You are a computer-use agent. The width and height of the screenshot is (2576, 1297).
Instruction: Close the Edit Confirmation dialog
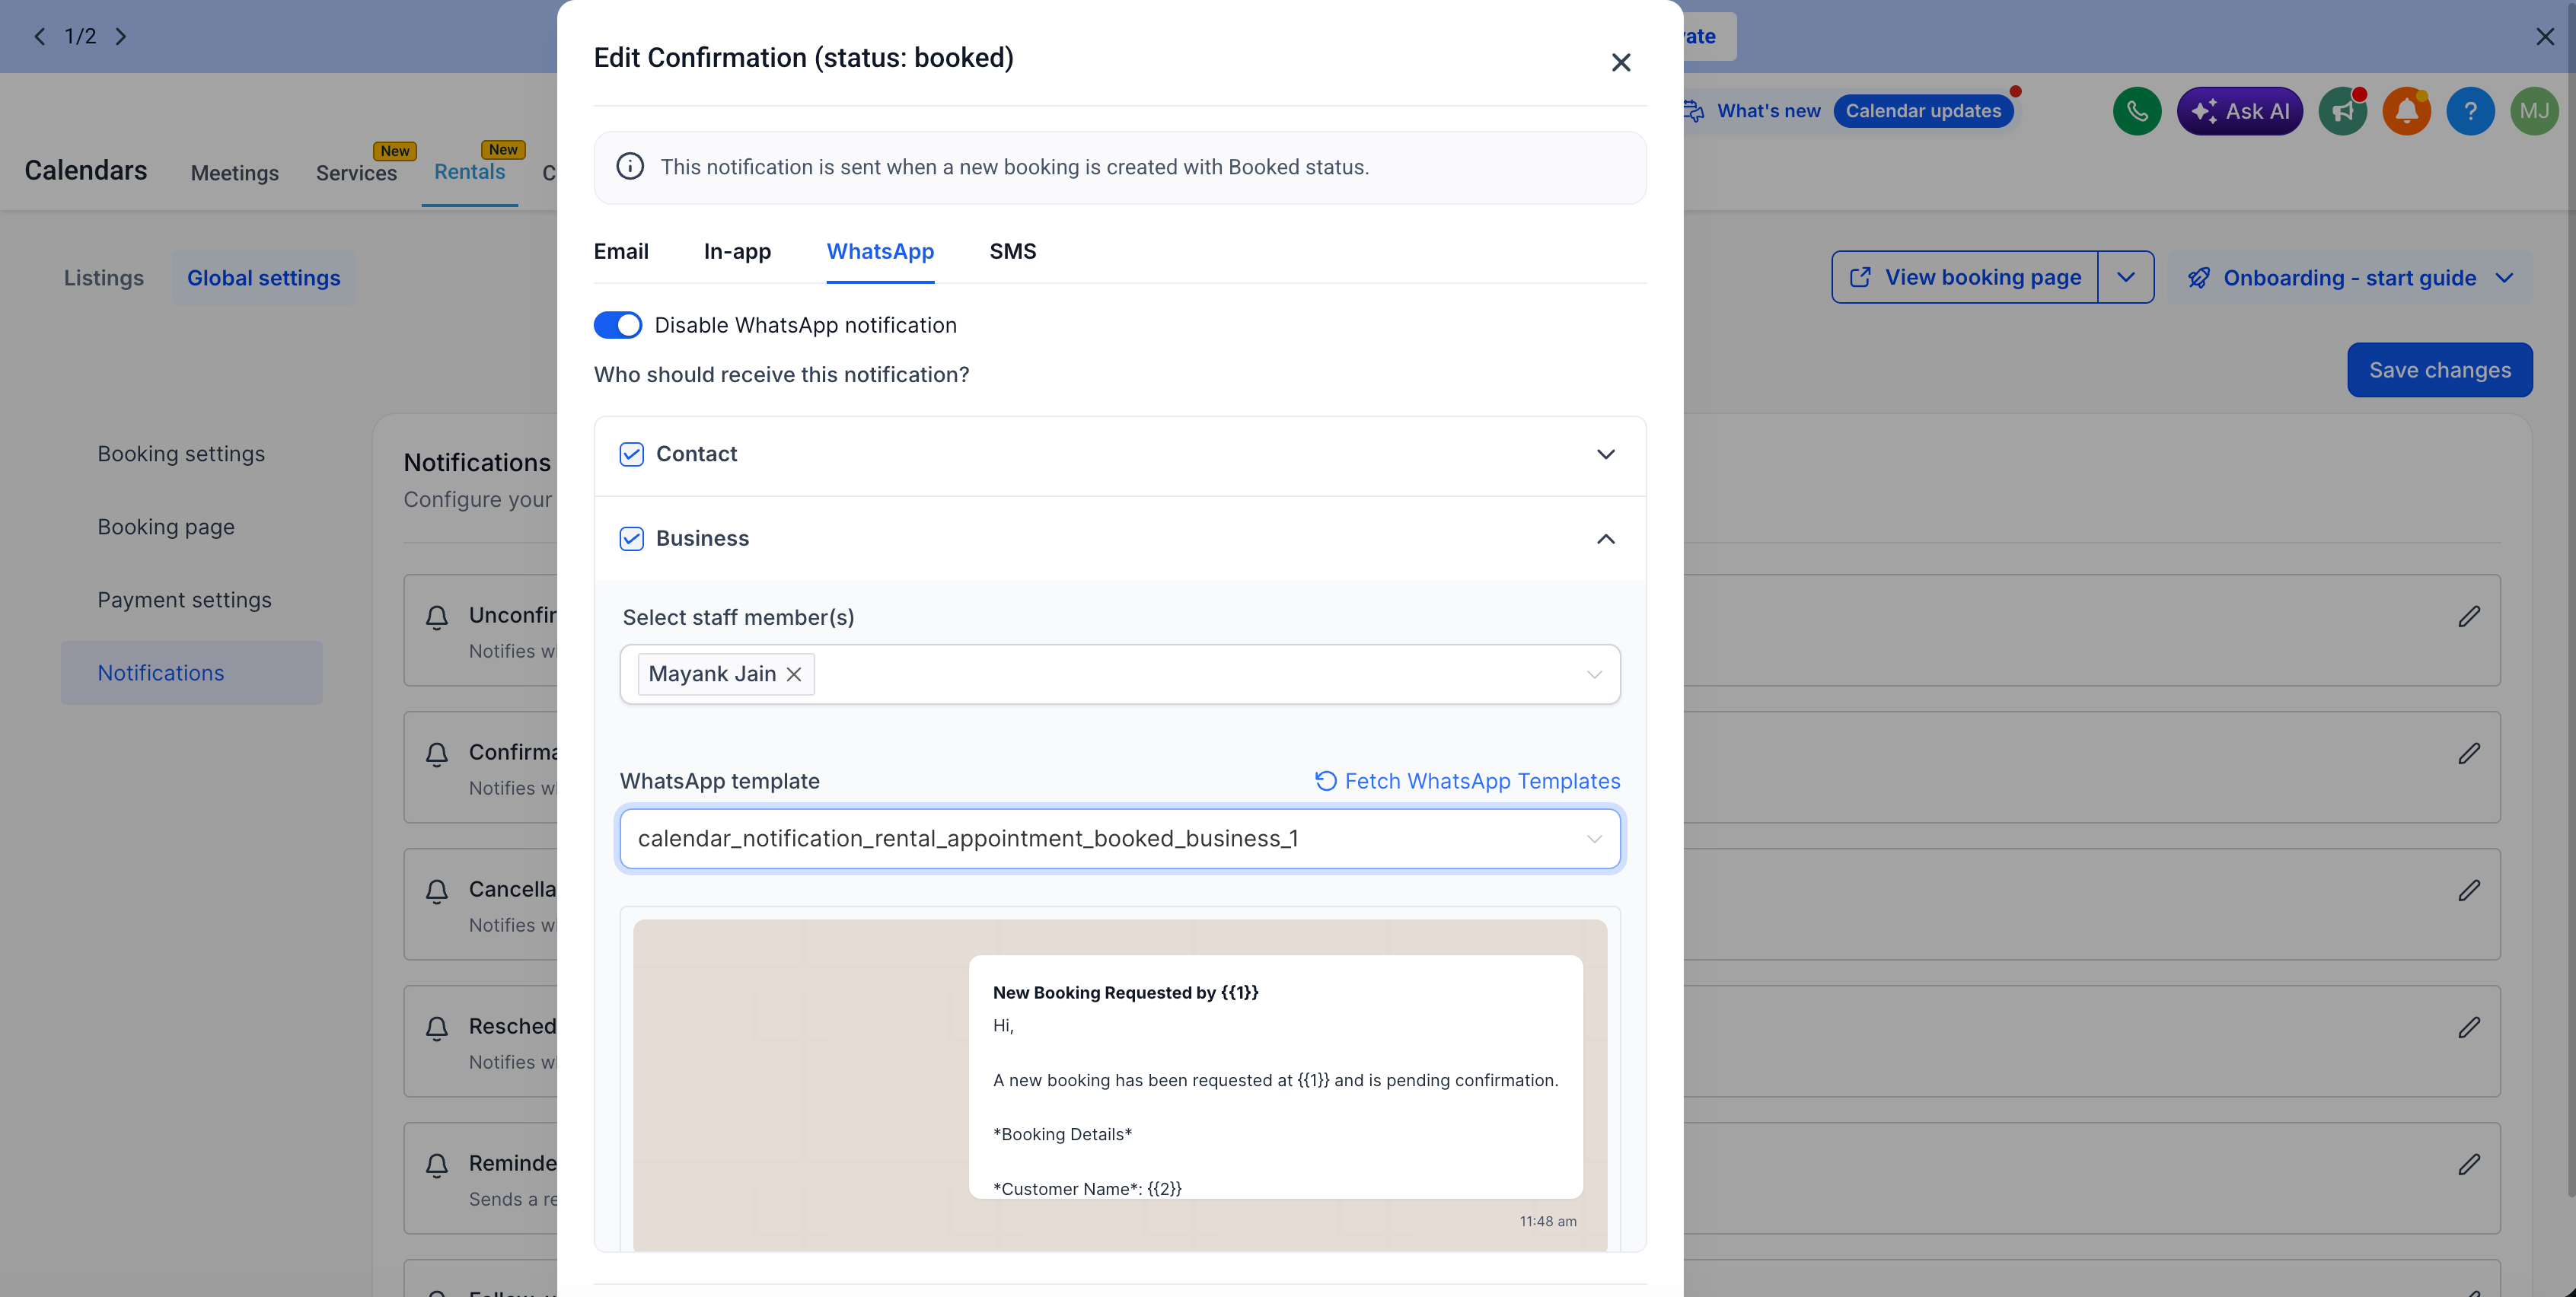click(1621, 62)
